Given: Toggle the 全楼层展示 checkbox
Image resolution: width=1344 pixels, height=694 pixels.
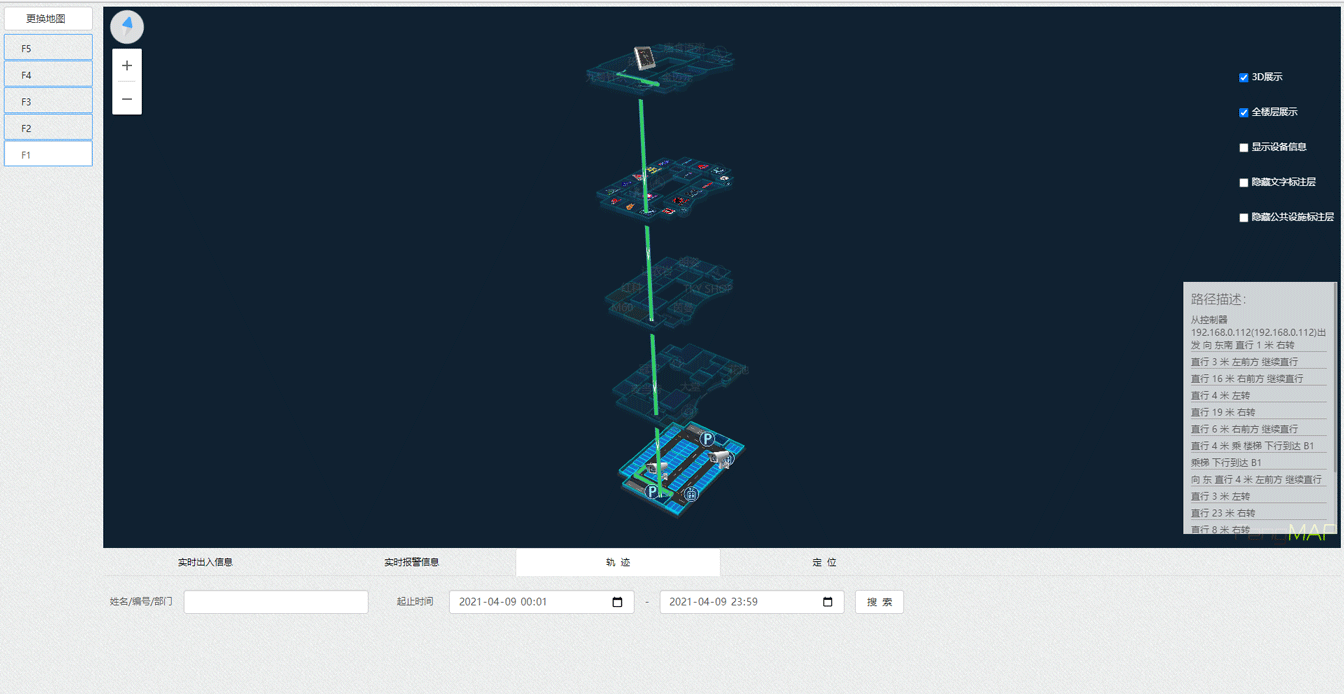Looking at the screenshot, I should (1243, 112).
